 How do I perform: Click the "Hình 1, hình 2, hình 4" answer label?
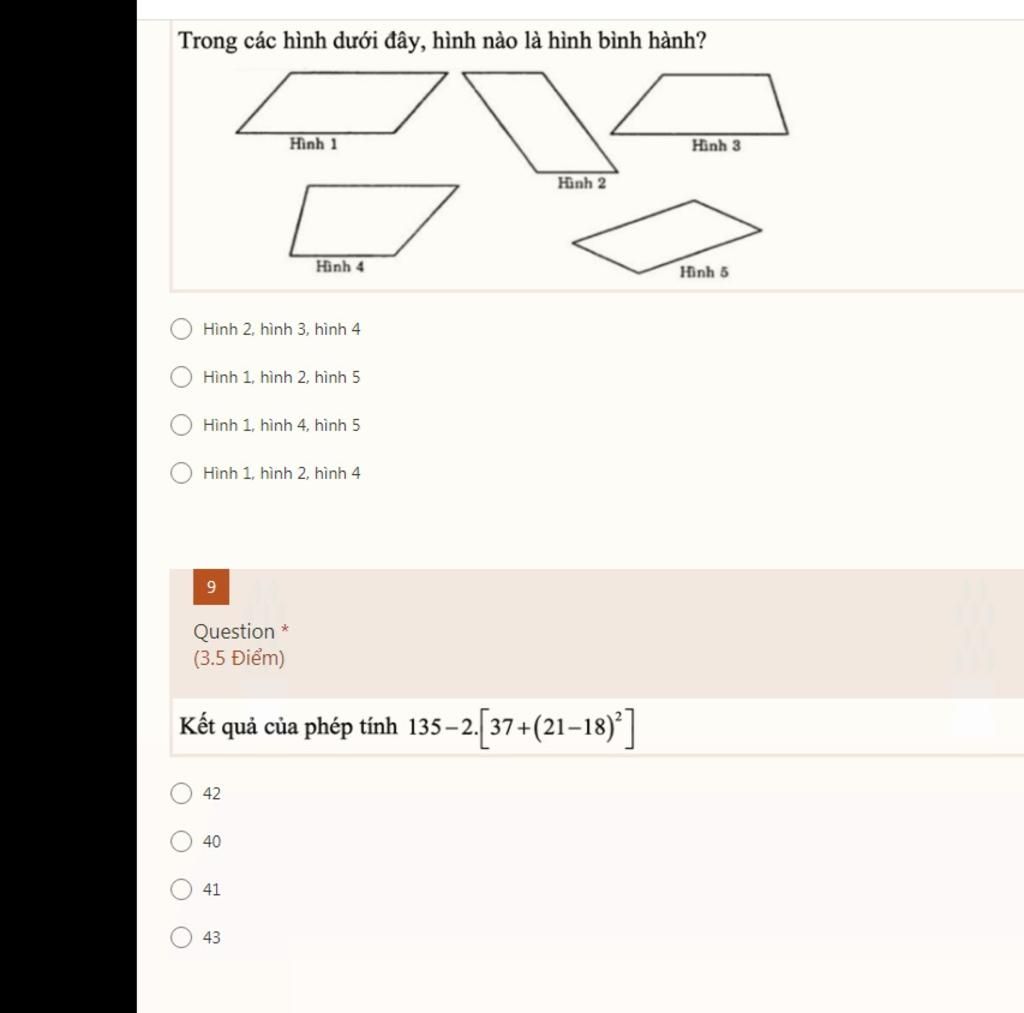click(281, 473)
